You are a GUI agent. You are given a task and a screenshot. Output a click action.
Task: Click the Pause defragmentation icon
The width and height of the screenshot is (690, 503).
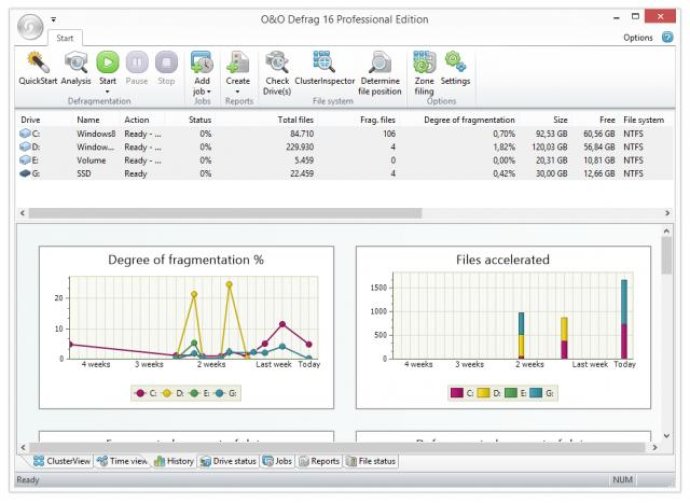click(137, 62)
